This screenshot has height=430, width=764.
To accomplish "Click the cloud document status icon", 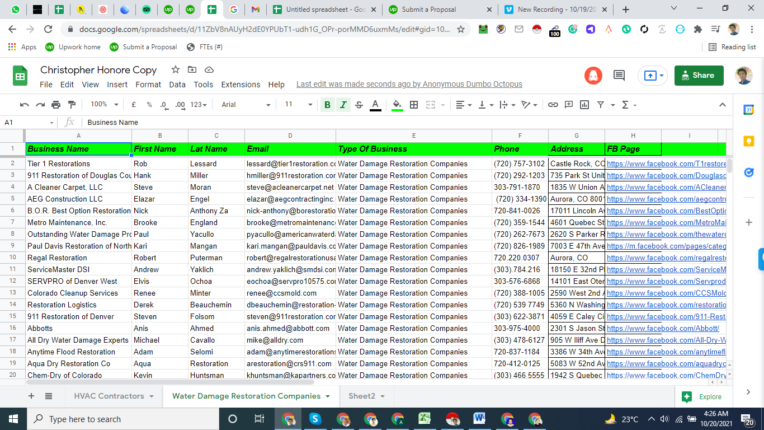I will pyautogui.click(x=209, y=70).
